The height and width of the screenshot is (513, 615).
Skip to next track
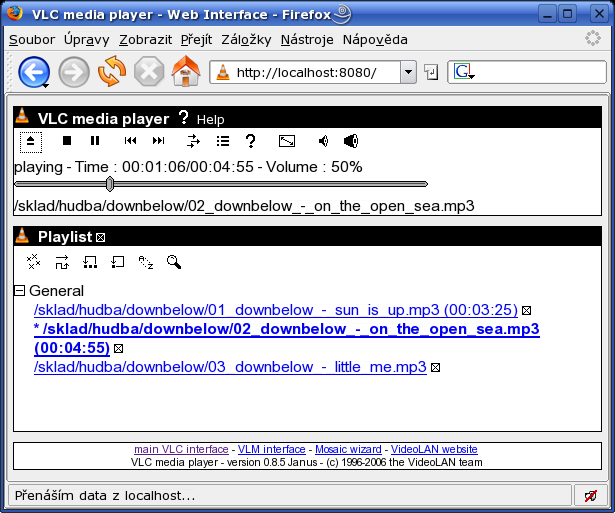coord(158,140)
